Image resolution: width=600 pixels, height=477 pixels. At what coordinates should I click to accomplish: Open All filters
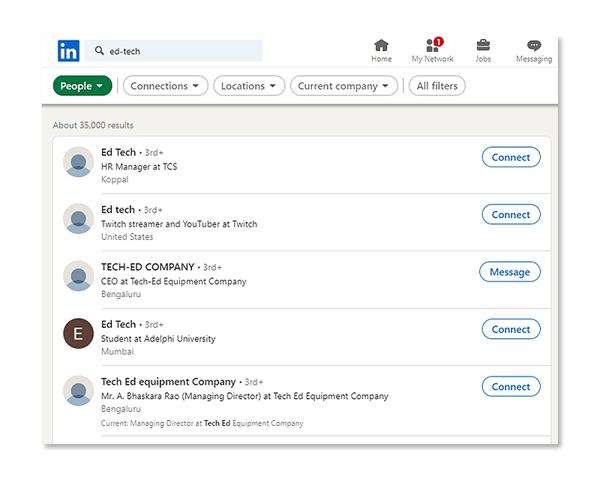pyautogui.click(x=437, y=86)
